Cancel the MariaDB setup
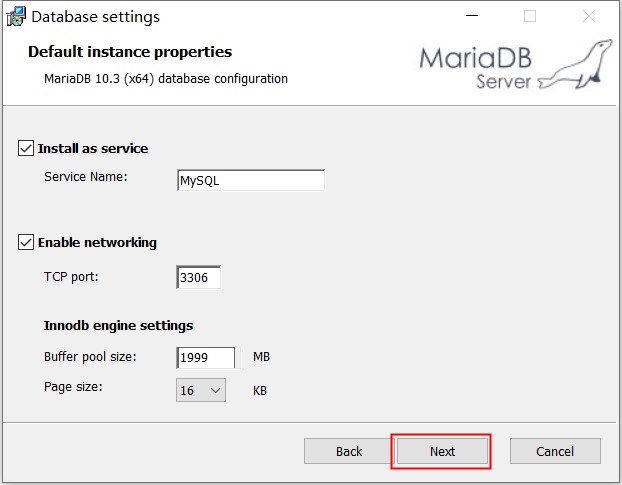 click(x=555, y=451)
